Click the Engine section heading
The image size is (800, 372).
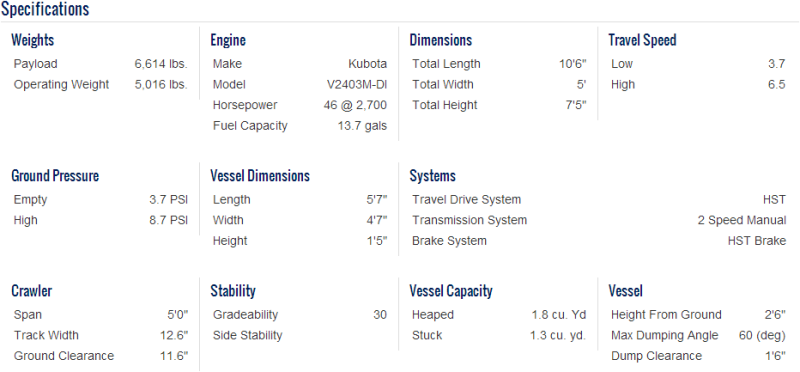point(228,40)
